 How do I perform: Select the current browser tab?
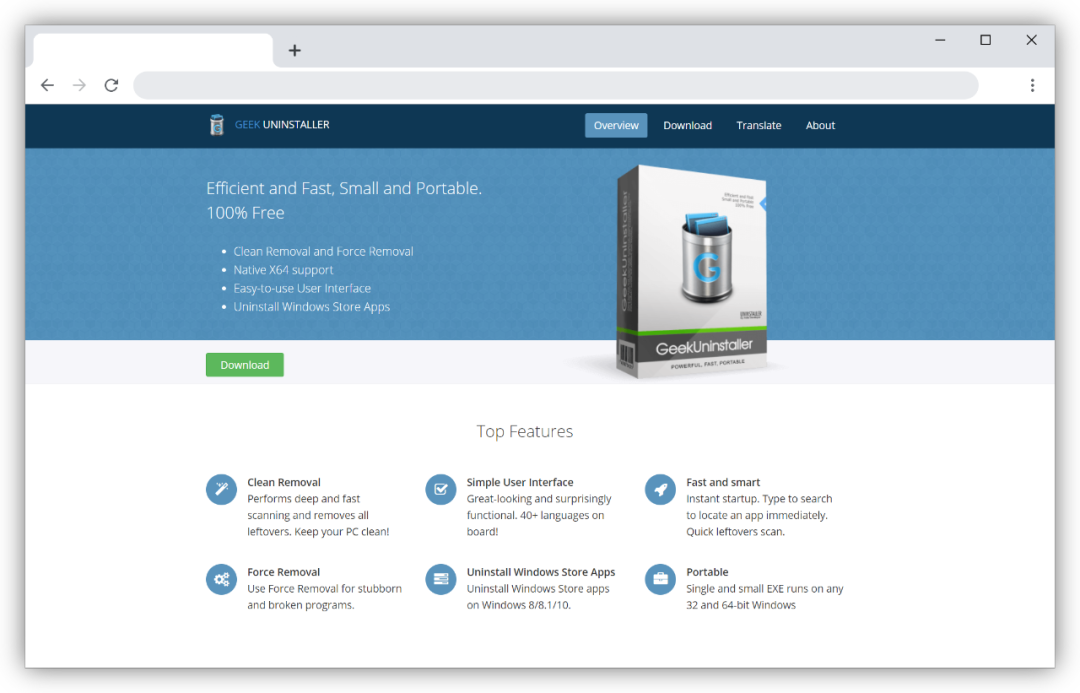(x=153, y=50)
